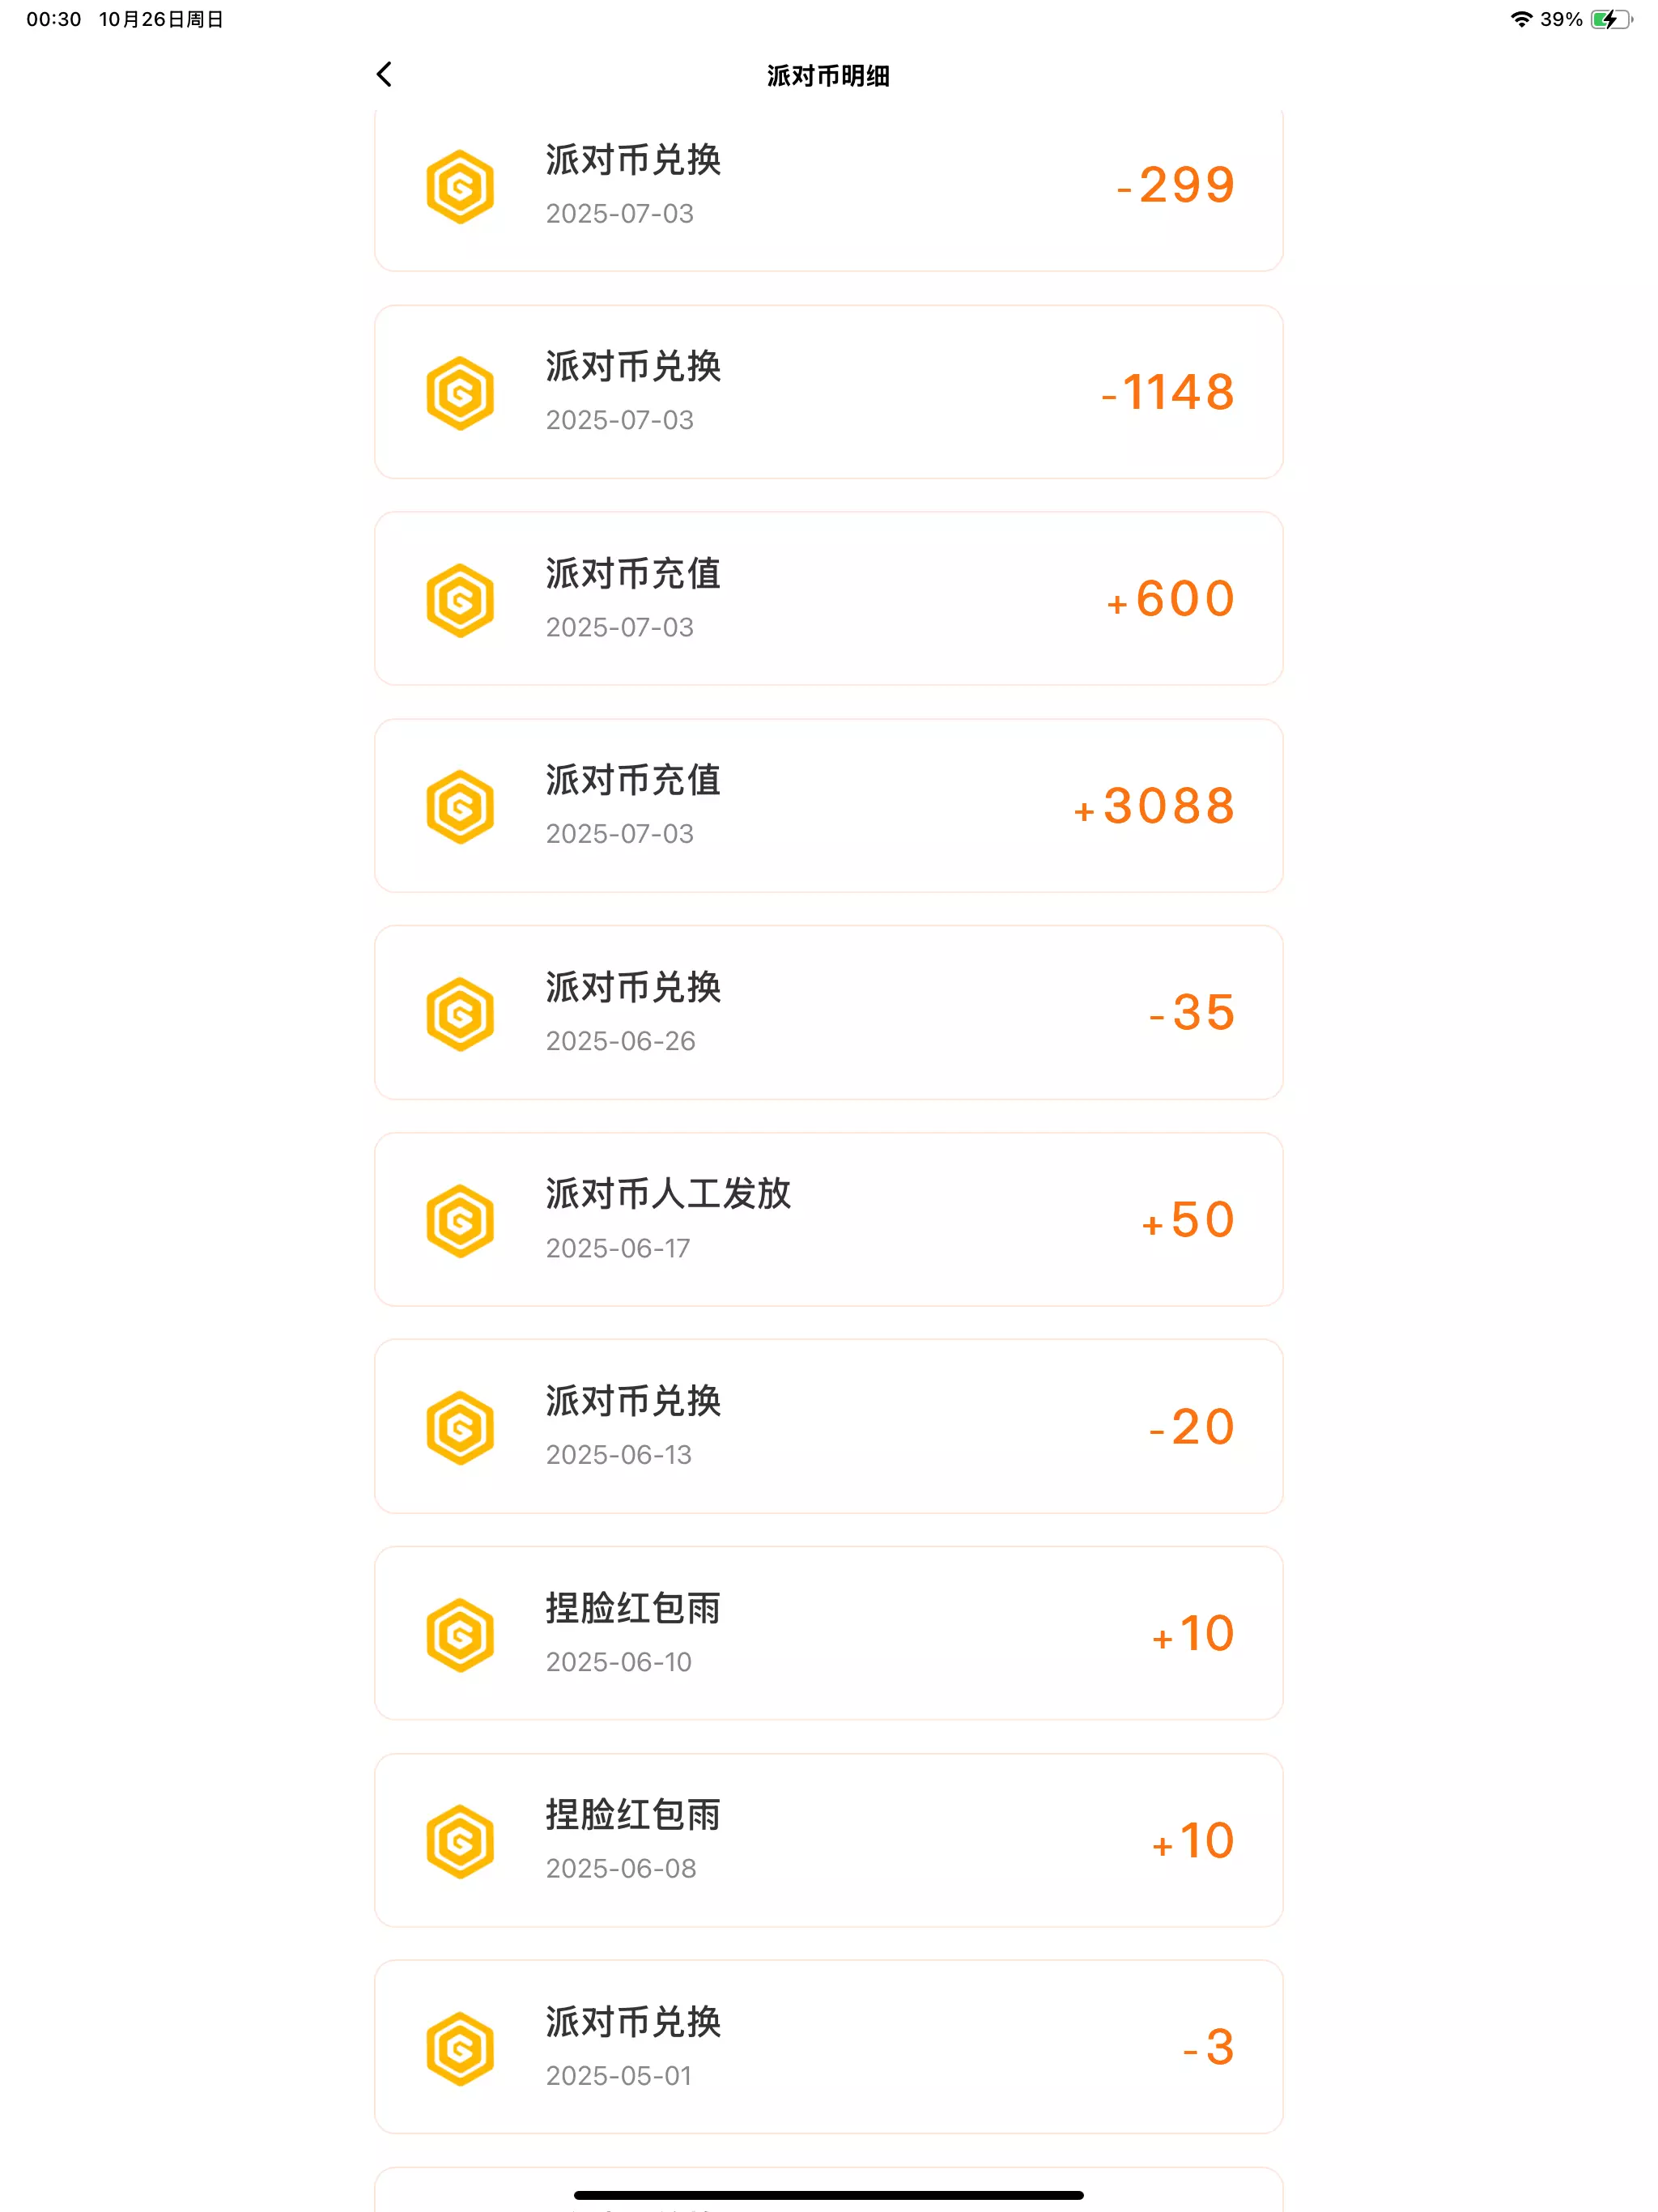Tap the +50 amount on 人工发放 row
The width and height of the screenshot is (1658, 2212).
1189,1220
